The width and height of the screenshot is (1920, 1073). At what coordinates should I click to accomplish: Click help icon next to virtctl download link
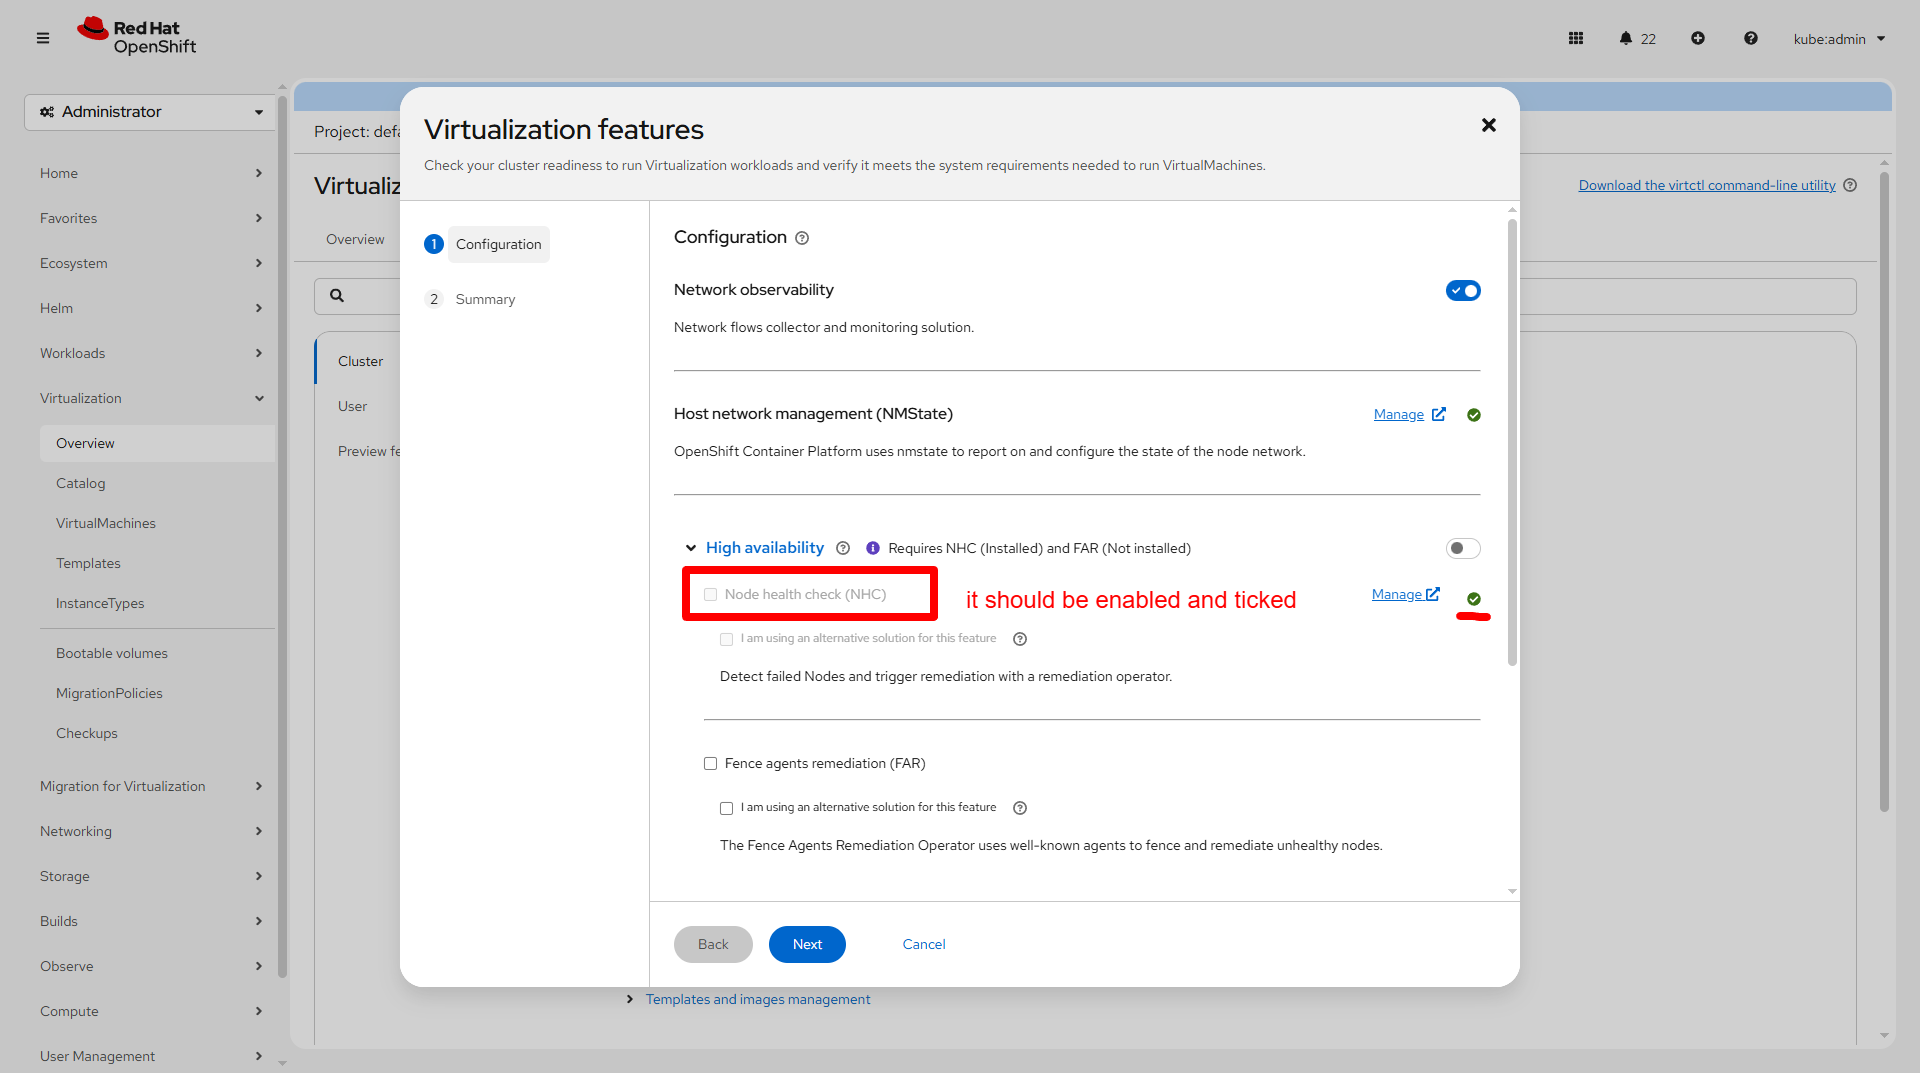click(1850, 185)
